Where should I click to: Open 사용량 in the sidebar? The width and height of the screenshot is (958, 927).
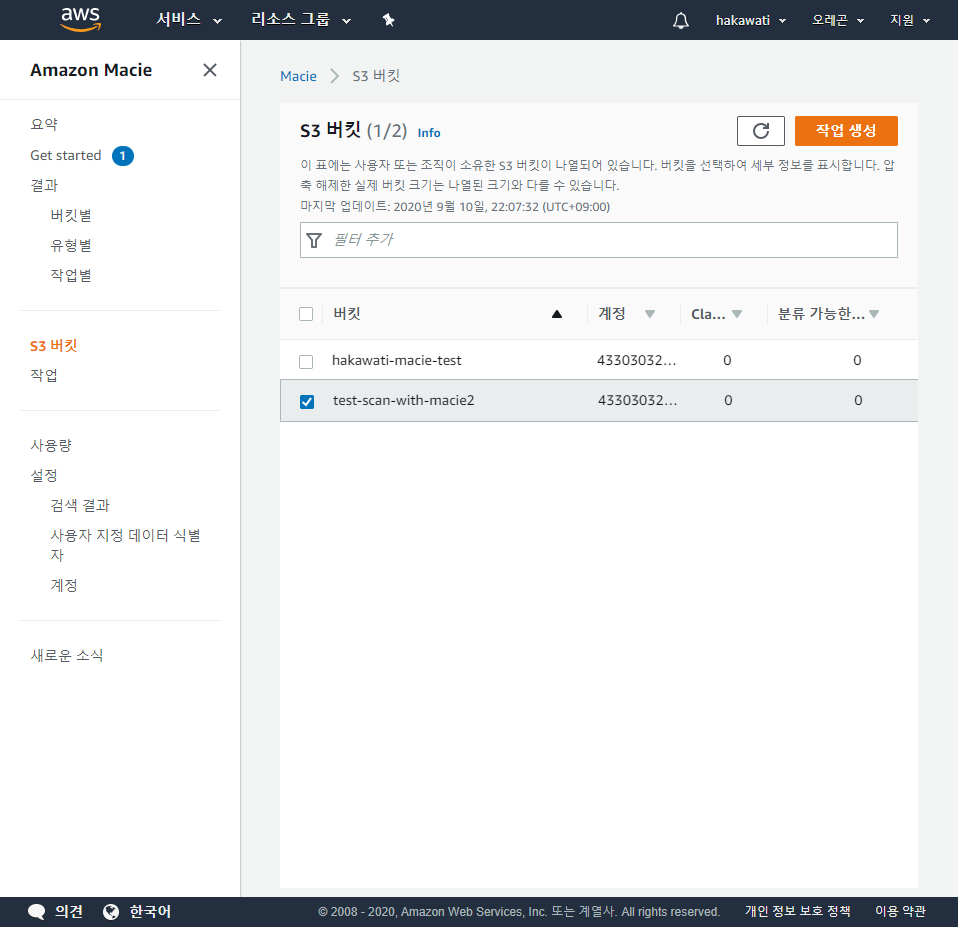(51, 445)
